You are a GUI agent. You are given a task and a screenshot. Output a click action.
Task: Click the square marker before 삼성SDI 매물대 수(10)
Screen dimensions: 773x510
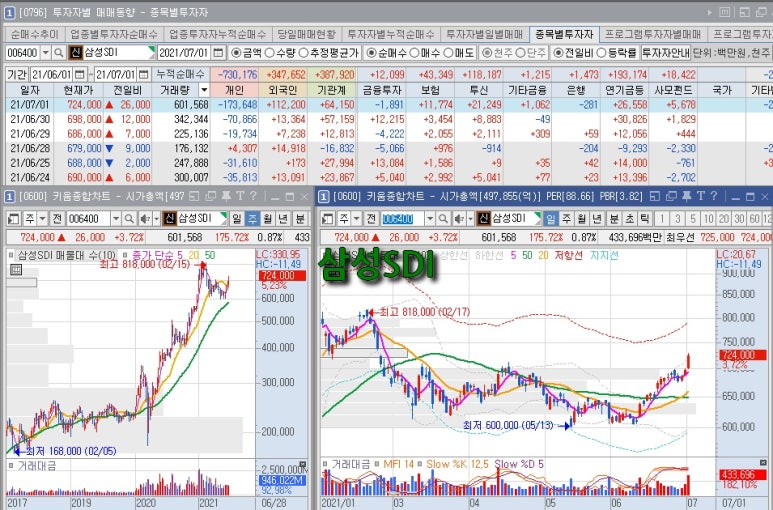[11, 255]
